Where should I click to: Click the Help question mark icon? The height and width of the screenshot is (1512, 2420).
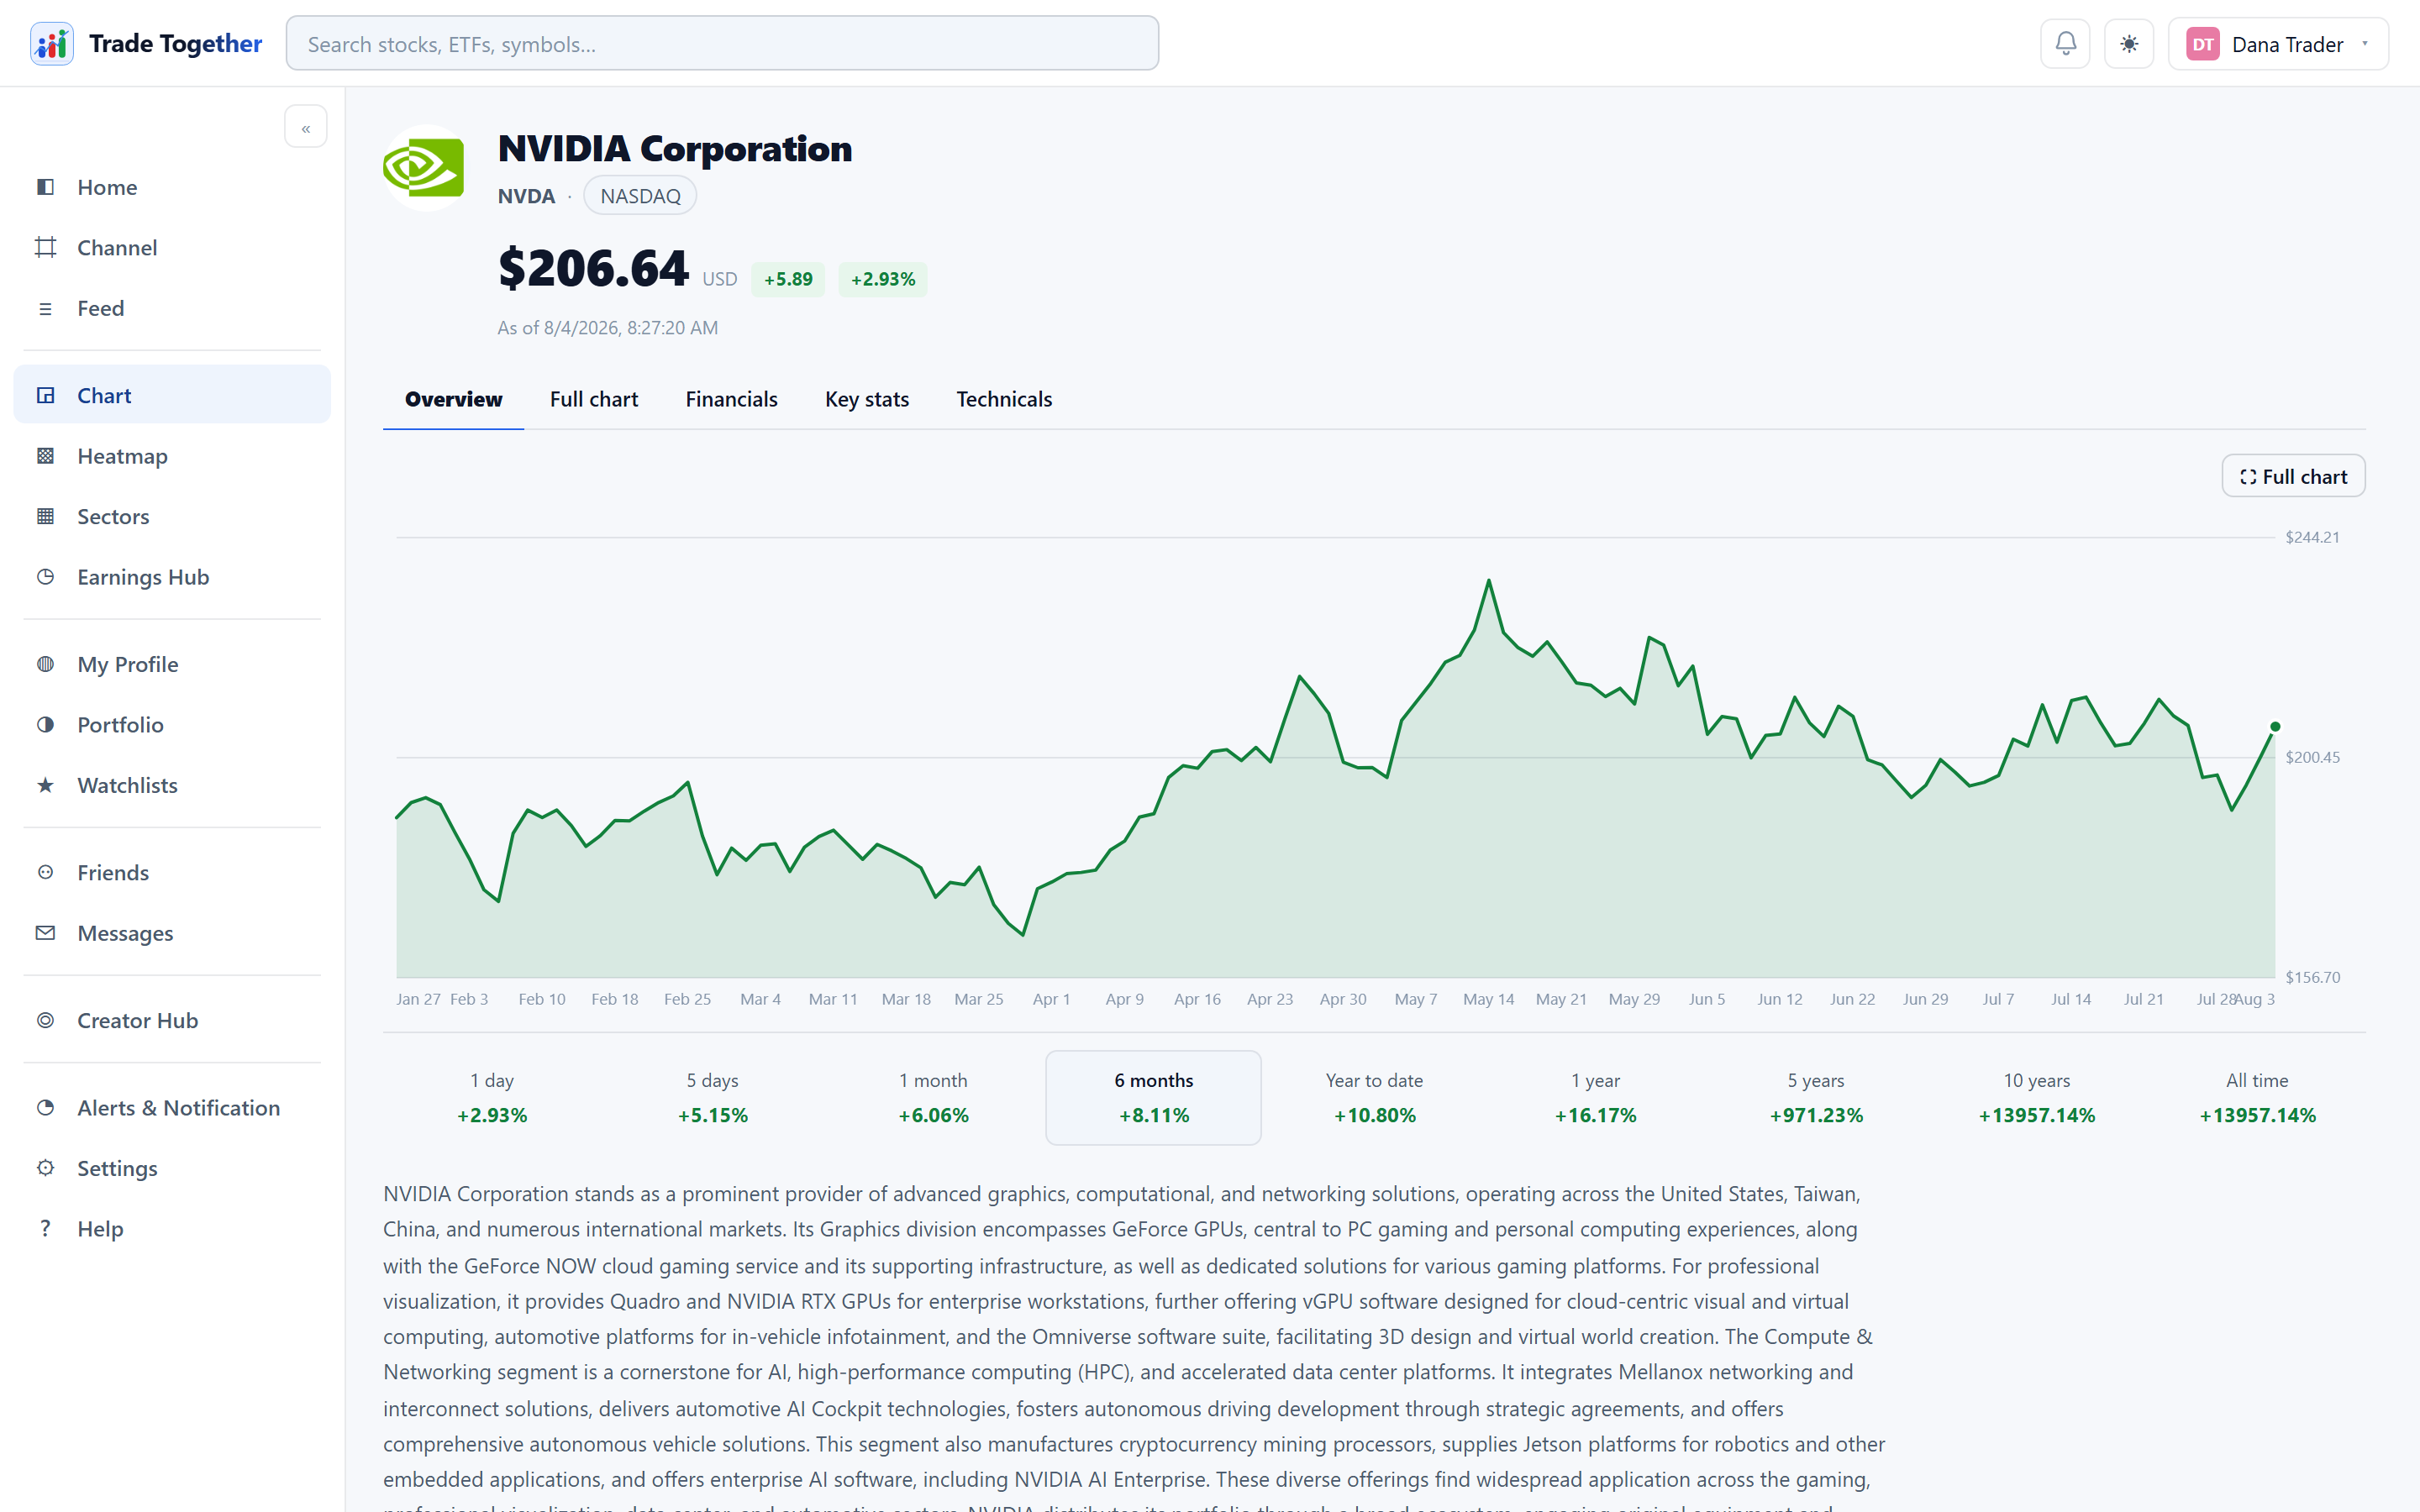(x=45, y=1228)
